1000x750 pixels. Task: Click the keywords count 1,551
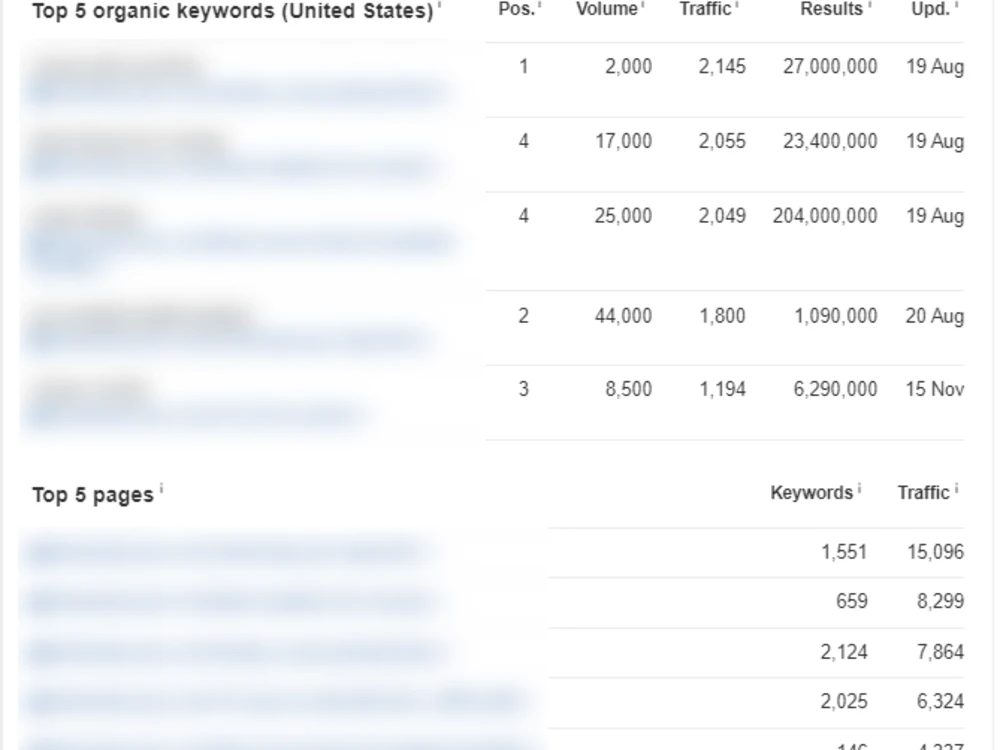844,552
